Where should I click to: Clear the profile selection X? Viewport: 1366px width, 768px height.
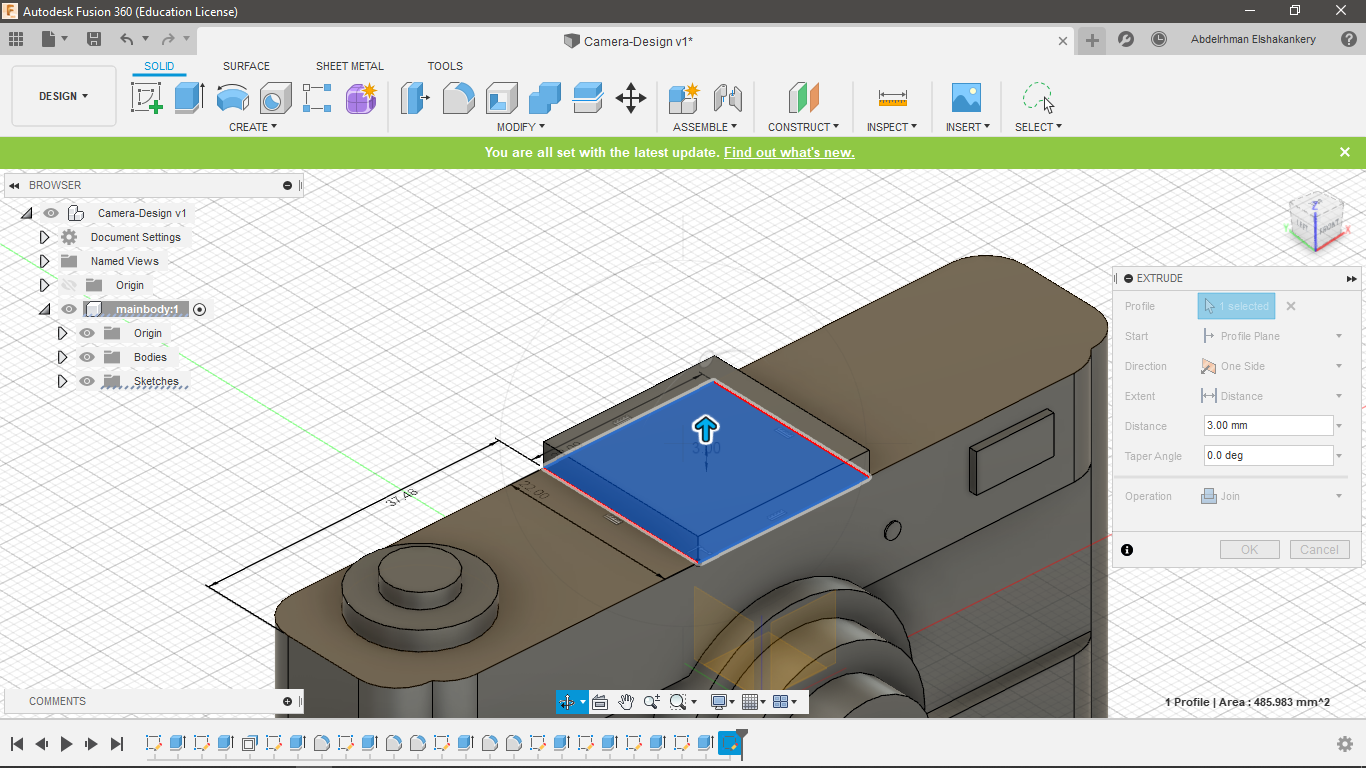1291,306
